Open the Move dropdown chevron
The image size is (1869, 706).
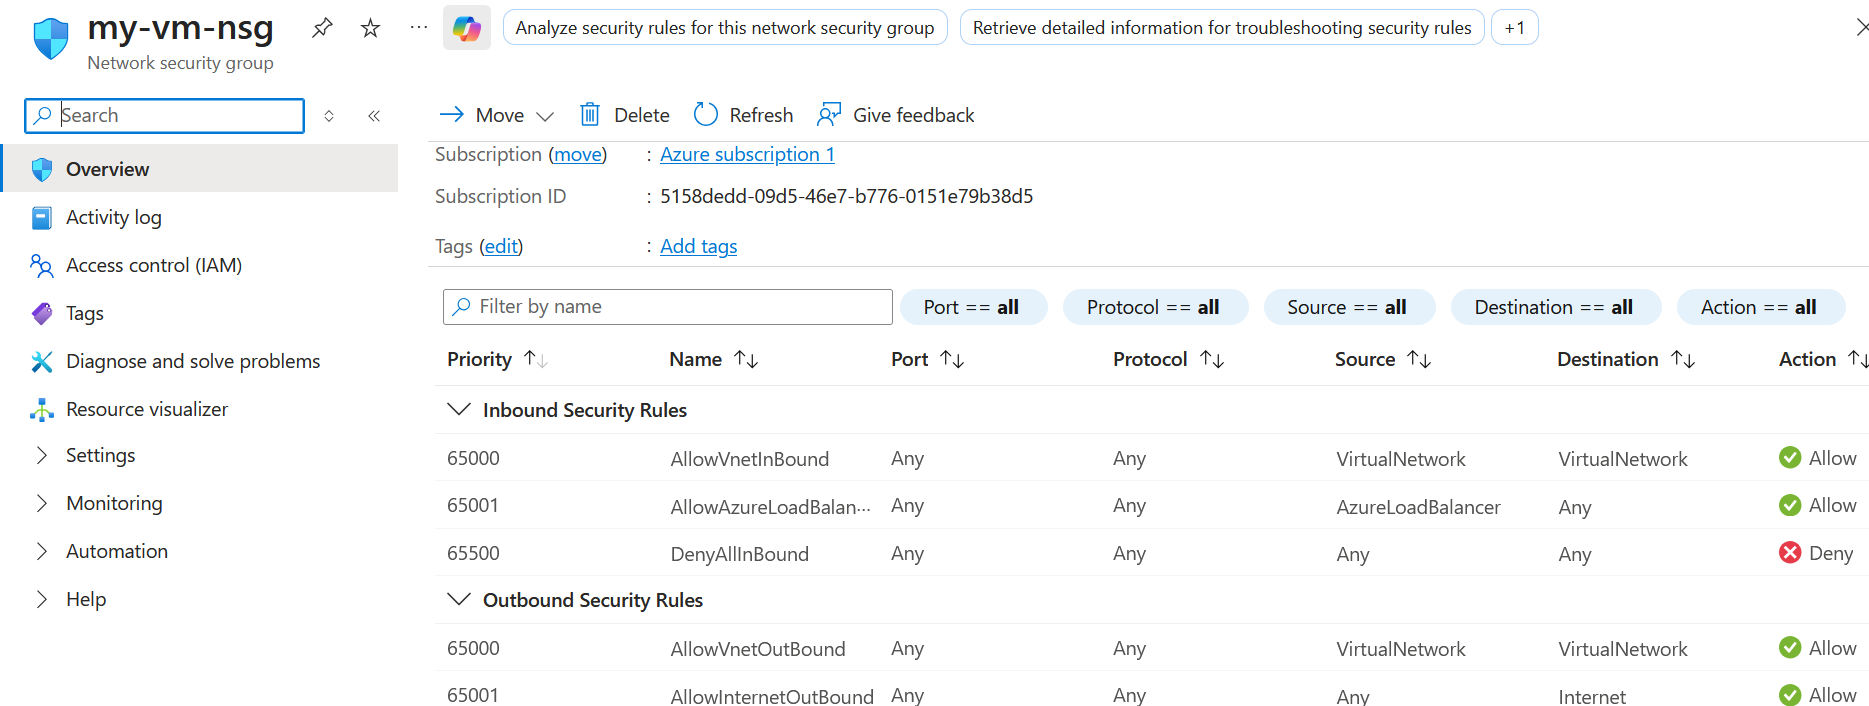pyautogui.click(x=545, y=116)
